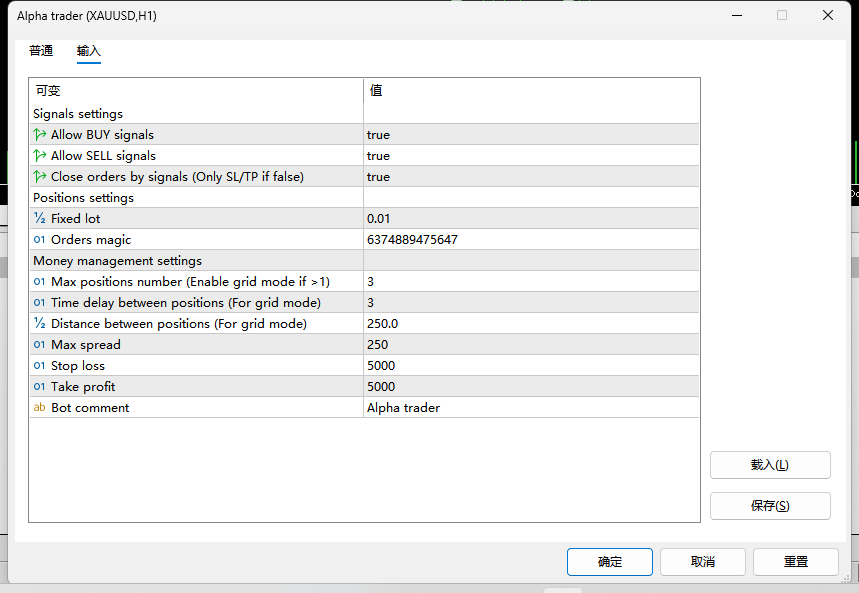Minimize the Alpha trader dialog window
The width and height of the screenshot is (859, 593).
[x=737, y=15]
